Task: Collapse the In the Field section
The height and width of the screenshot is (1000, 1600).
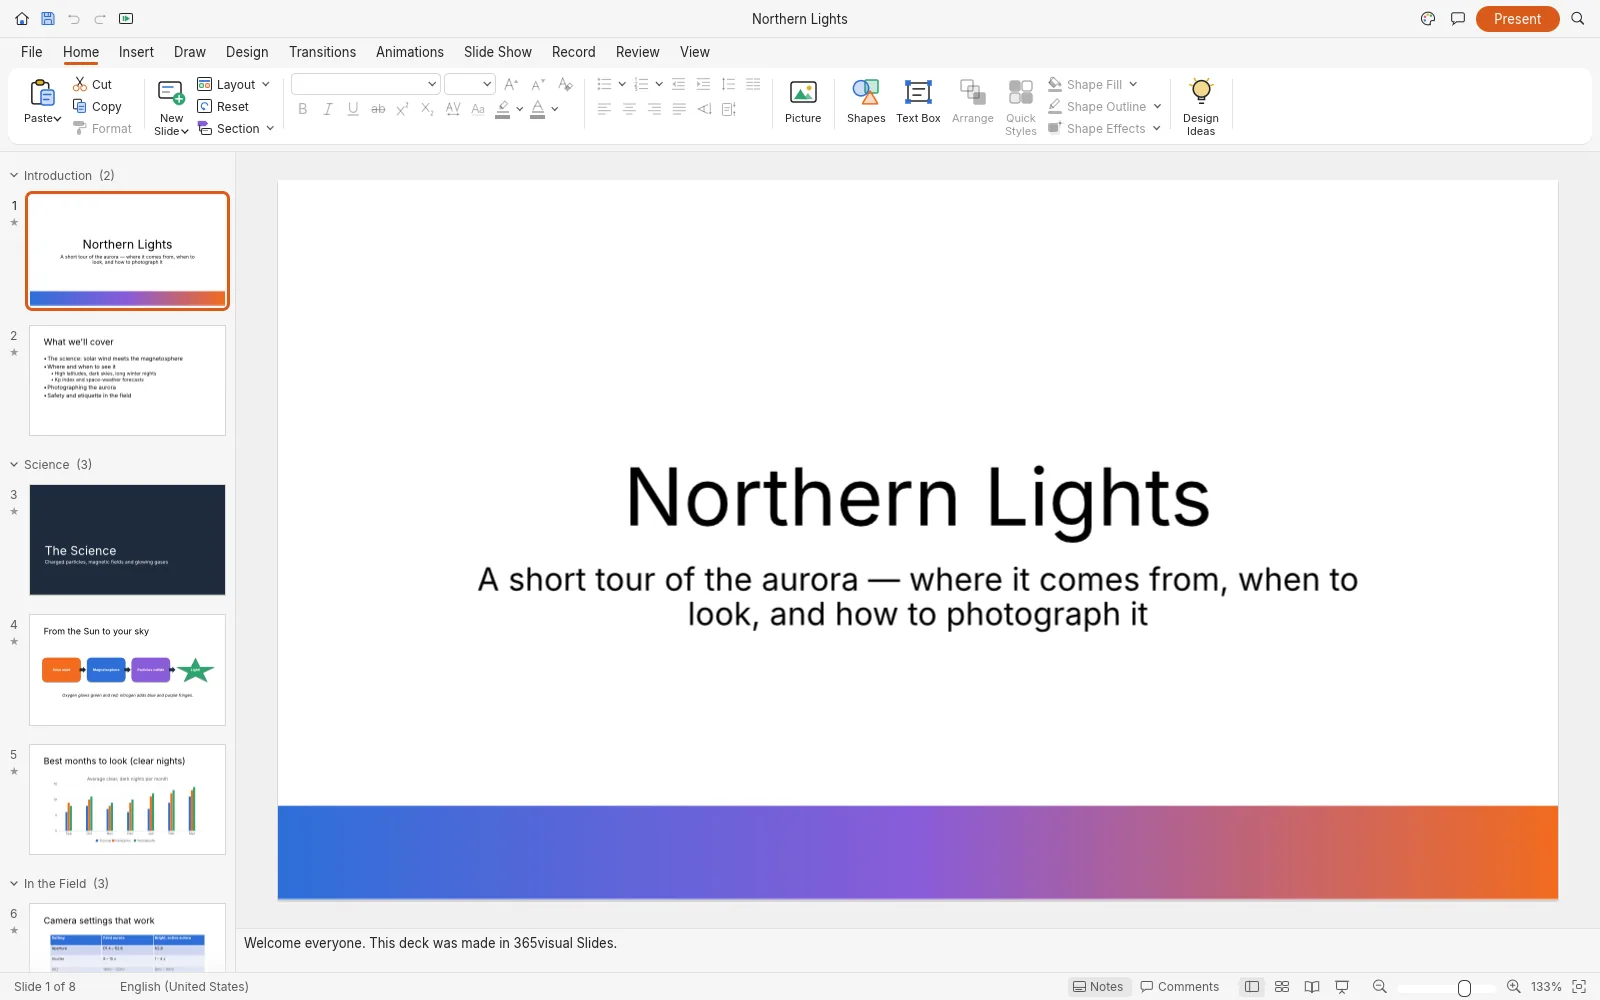Action: [14, 884]
